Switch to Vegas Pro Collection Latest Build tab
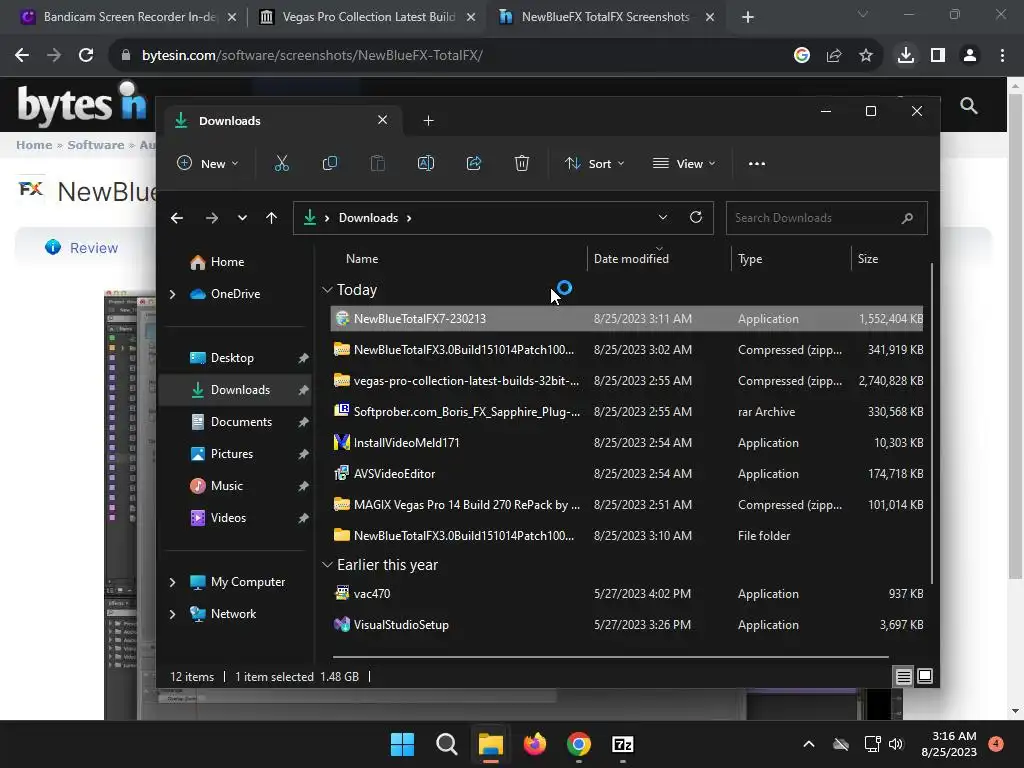Image resolution: width=1024 pixels, height=768 pixels. click(368, 17)
